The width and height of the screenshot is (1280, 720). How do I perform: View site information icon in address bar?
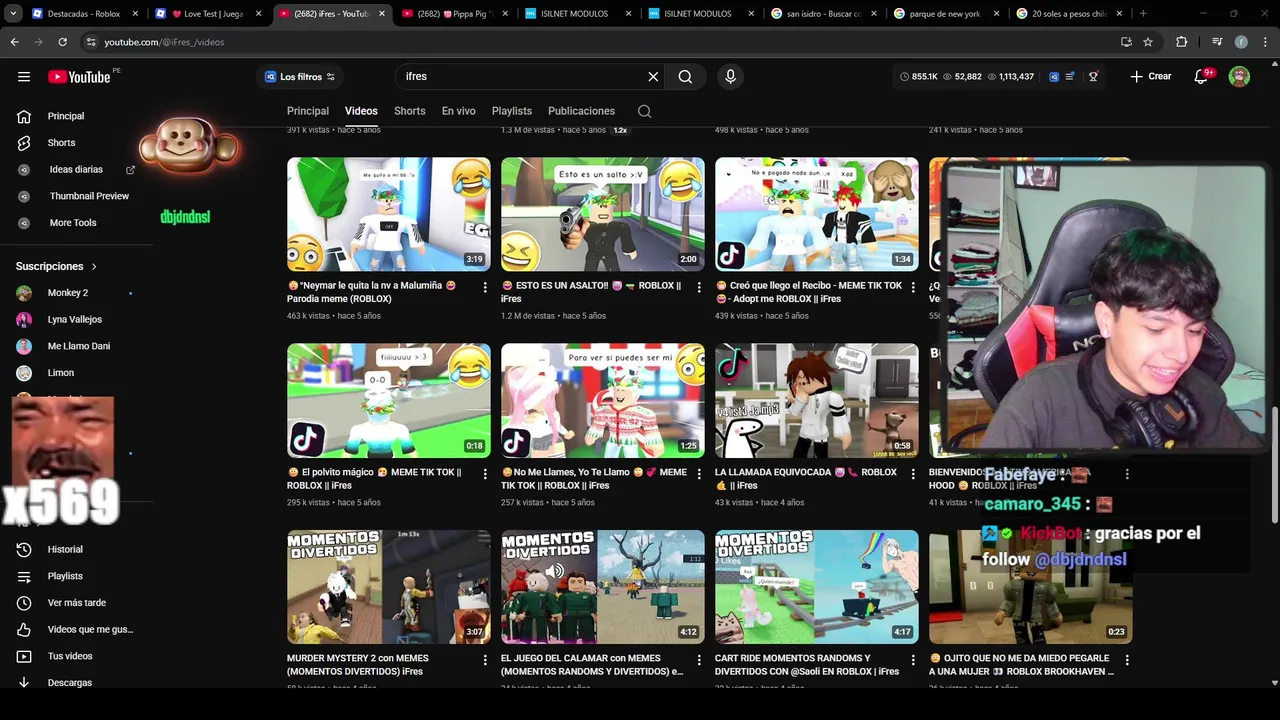pos(91,42)
